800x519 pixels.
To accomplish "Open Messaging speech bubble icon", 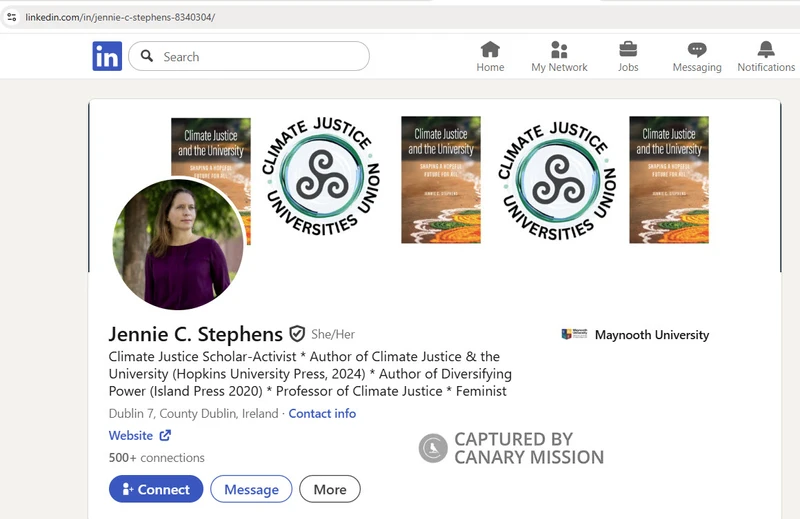I will coord(697,50).
